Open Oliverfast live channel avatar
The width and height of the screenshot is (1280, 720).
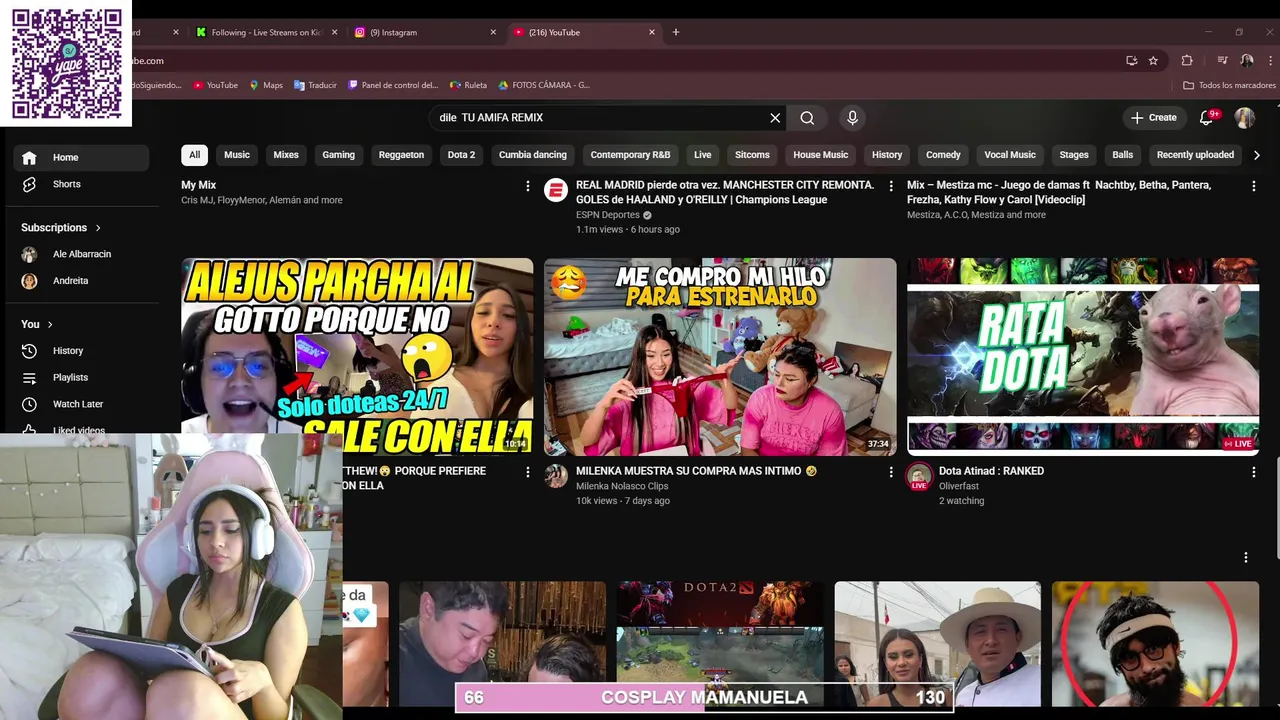pos(919,477)
